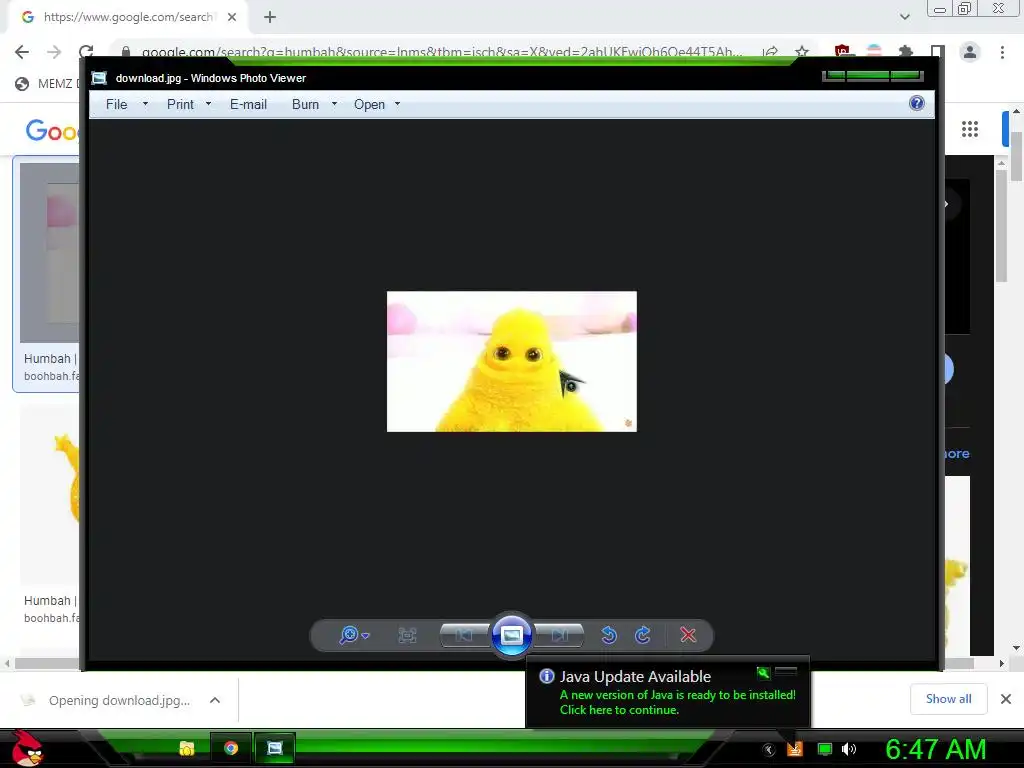The width and height of the screenshot is (1024, 768).
Task: Open network tray icon
Action: pos(825,750)
